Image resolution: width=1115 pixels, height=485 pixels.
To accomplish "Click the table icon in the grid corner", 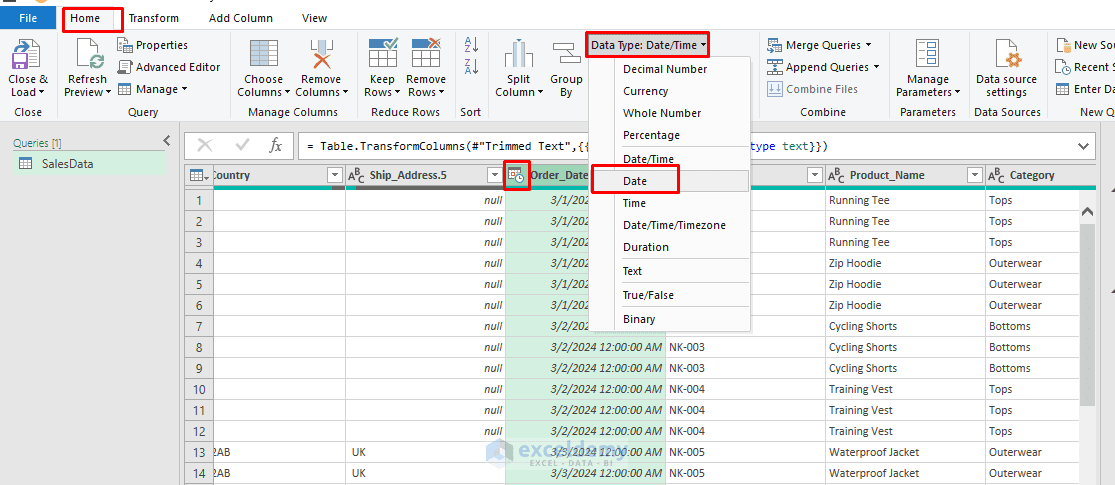I will pos(197,175).
